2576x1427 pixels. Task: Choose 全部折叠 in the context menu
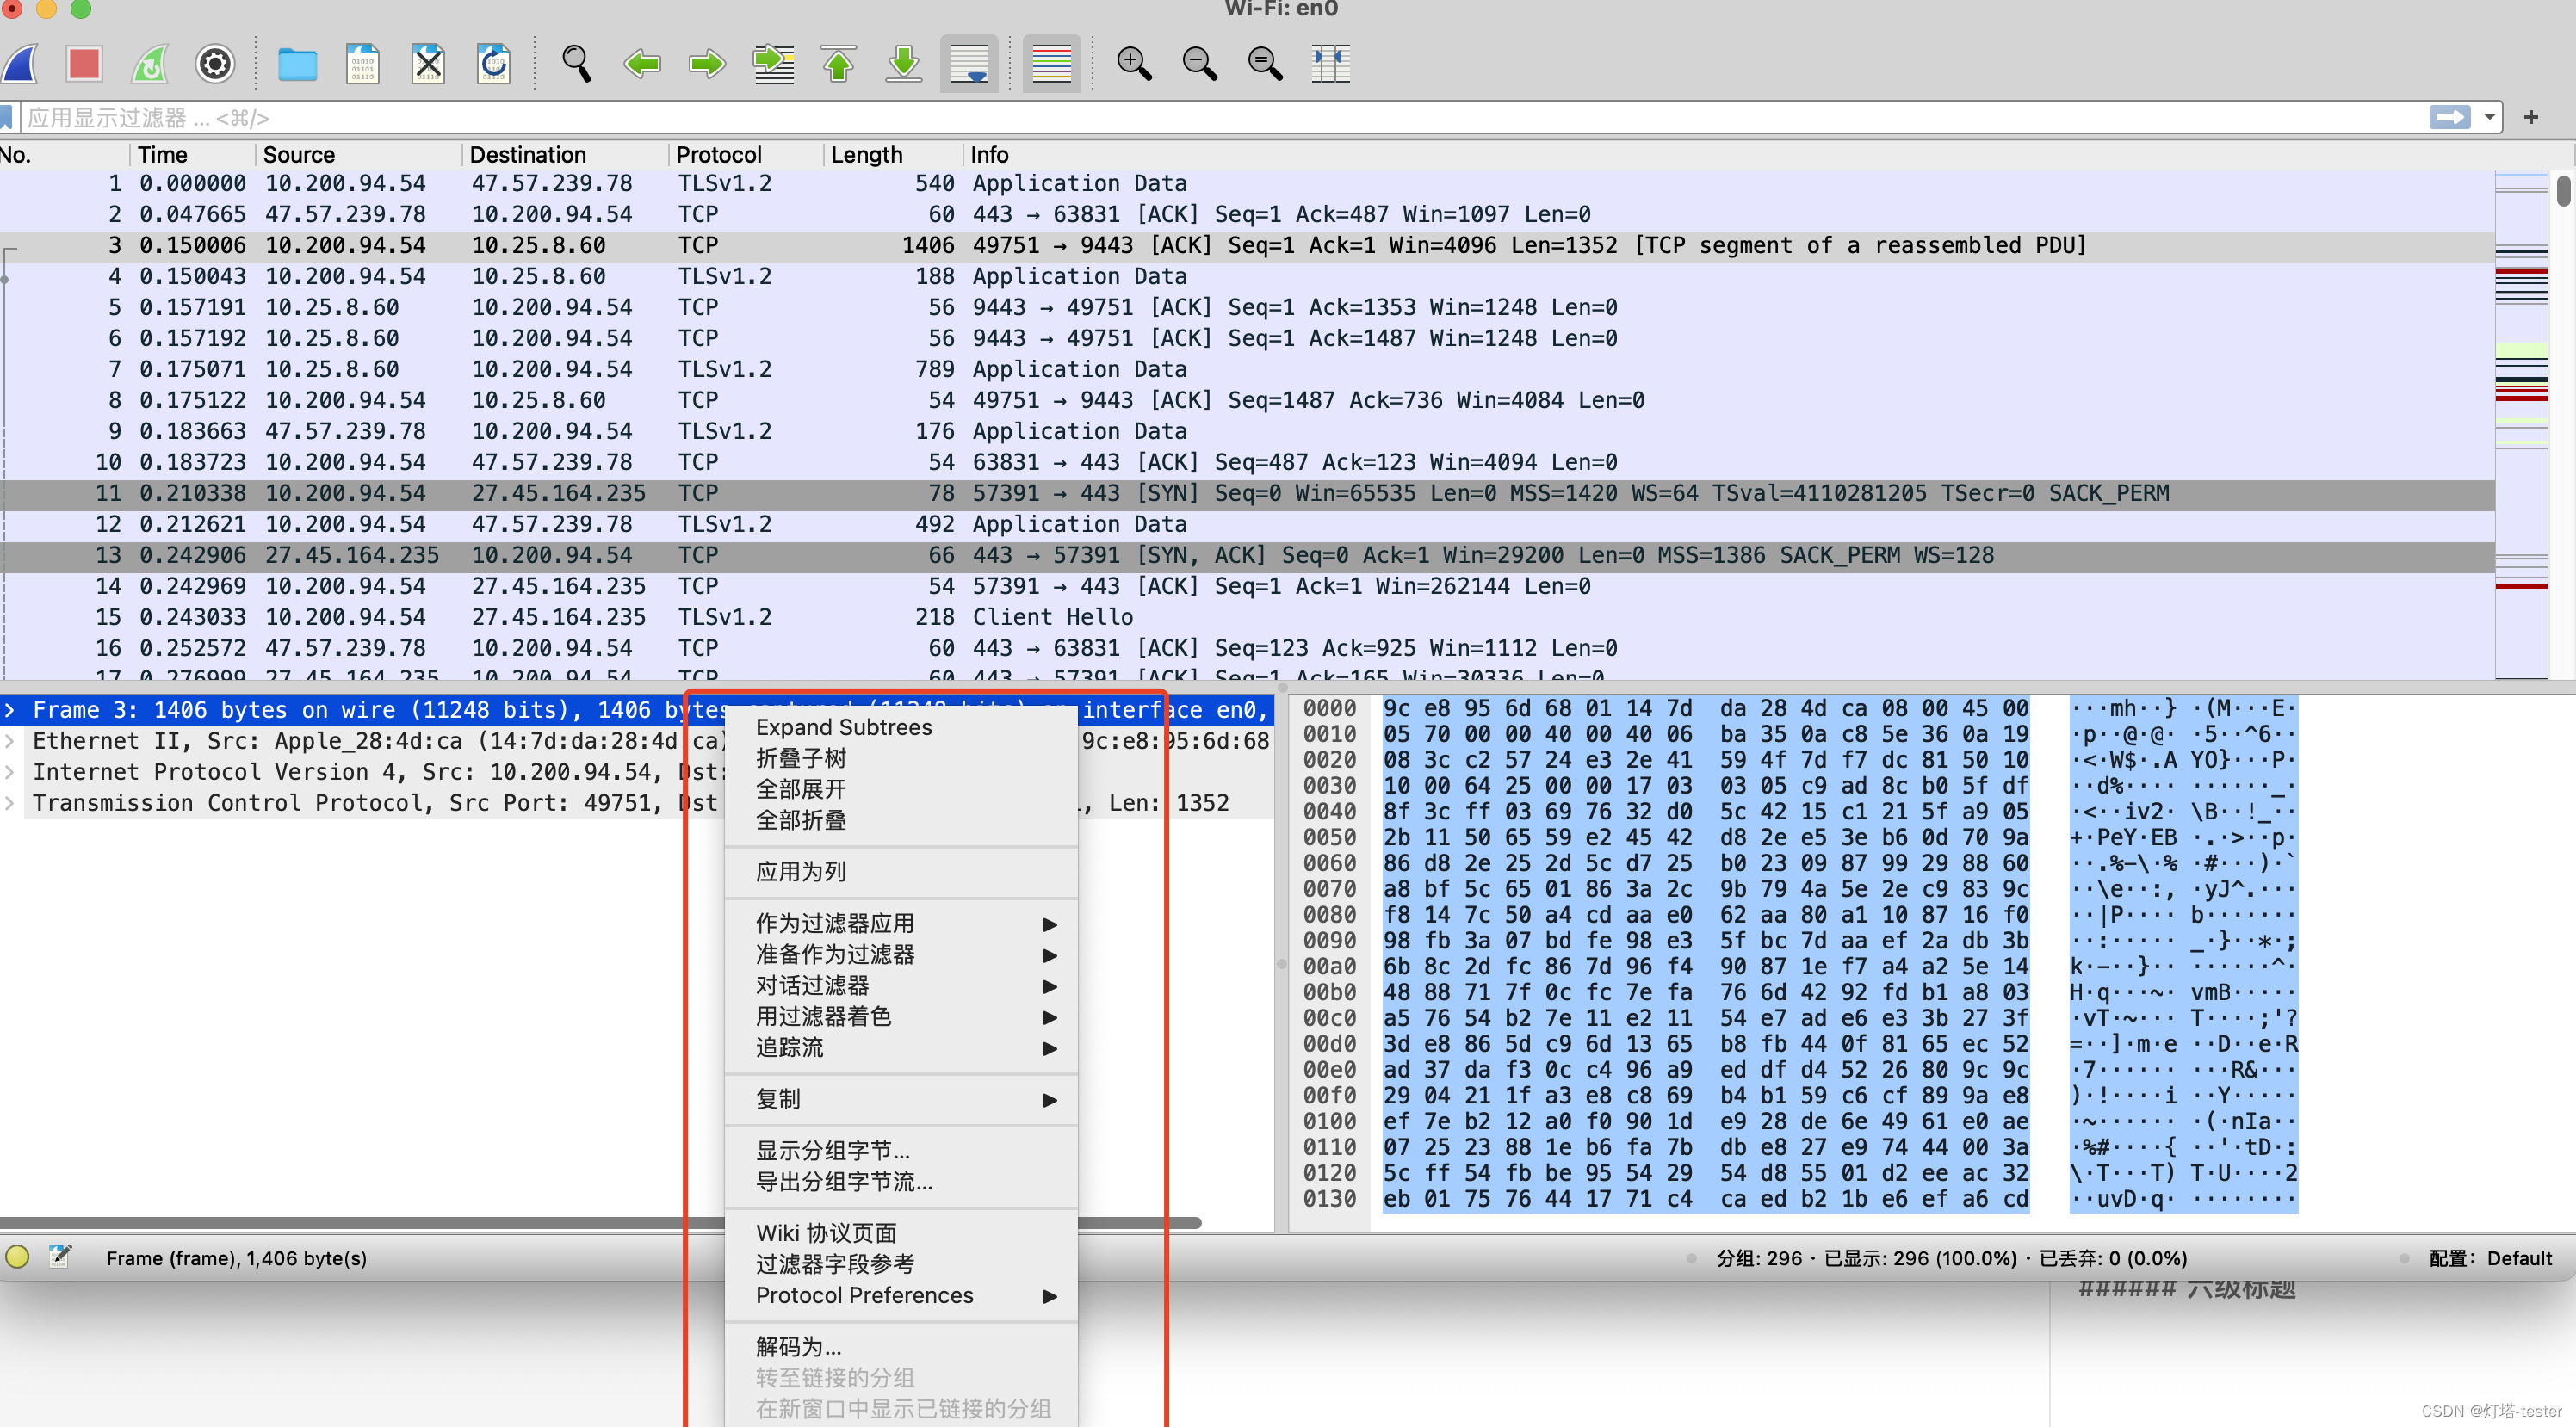[x=901, y=821]
